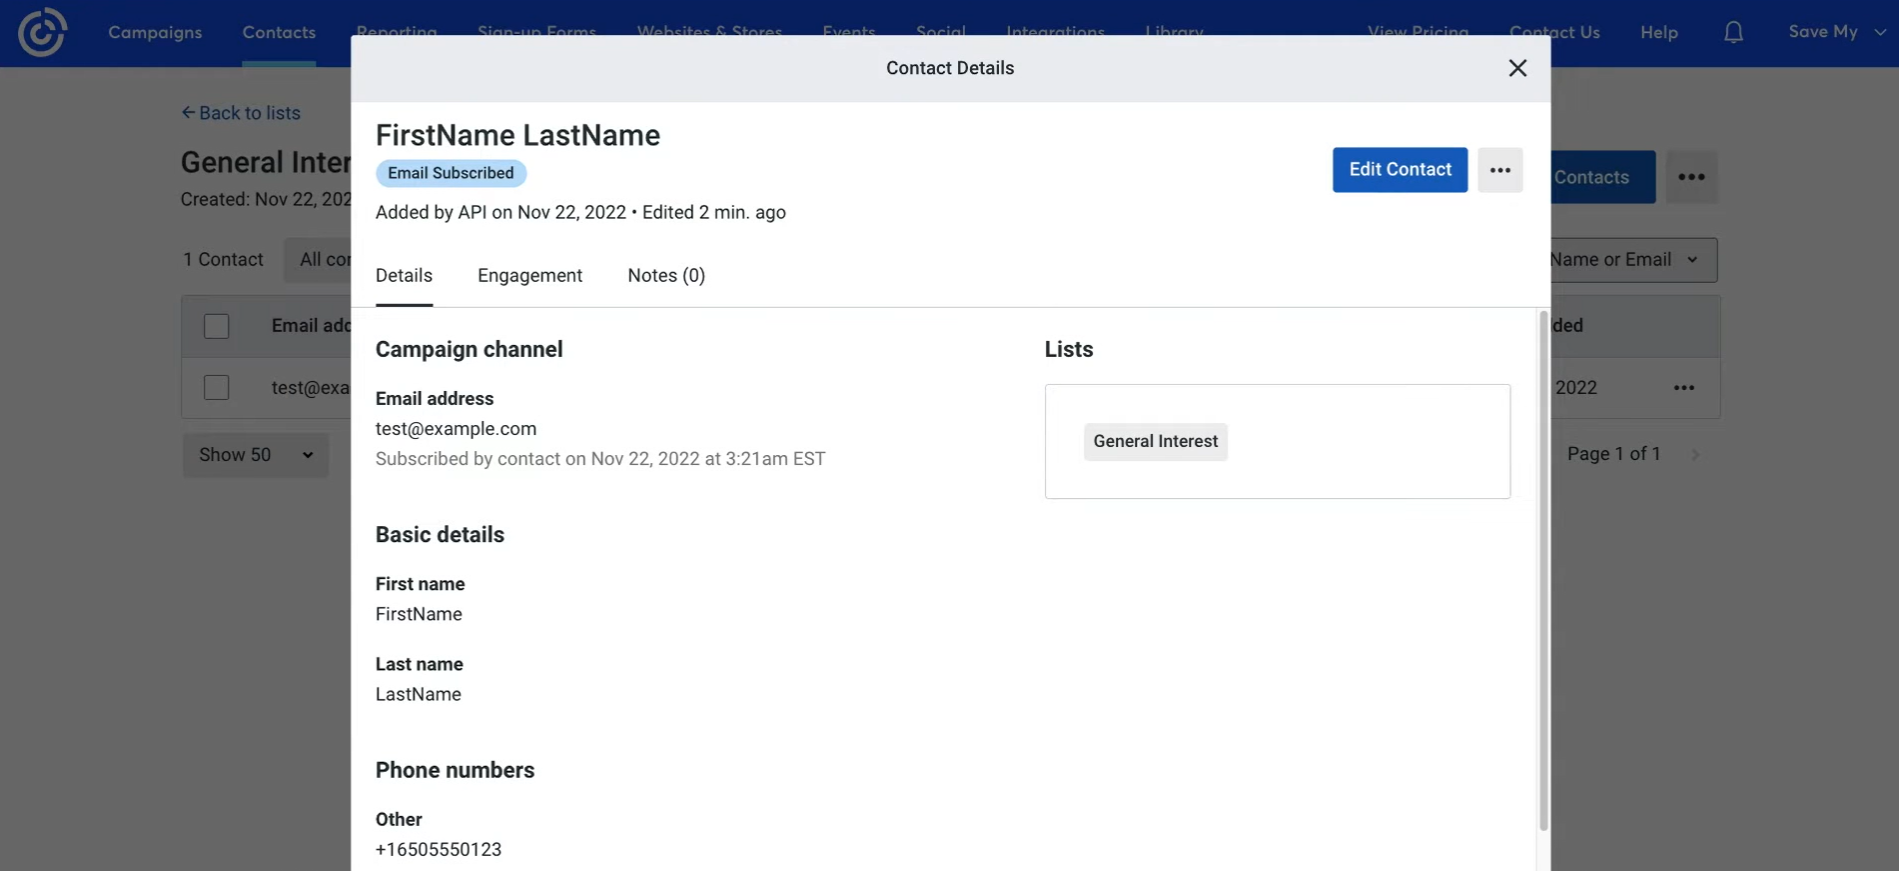The image size is (1899, 871).
Task: Click the Edit Contact button
Action: pos(1399,170)
